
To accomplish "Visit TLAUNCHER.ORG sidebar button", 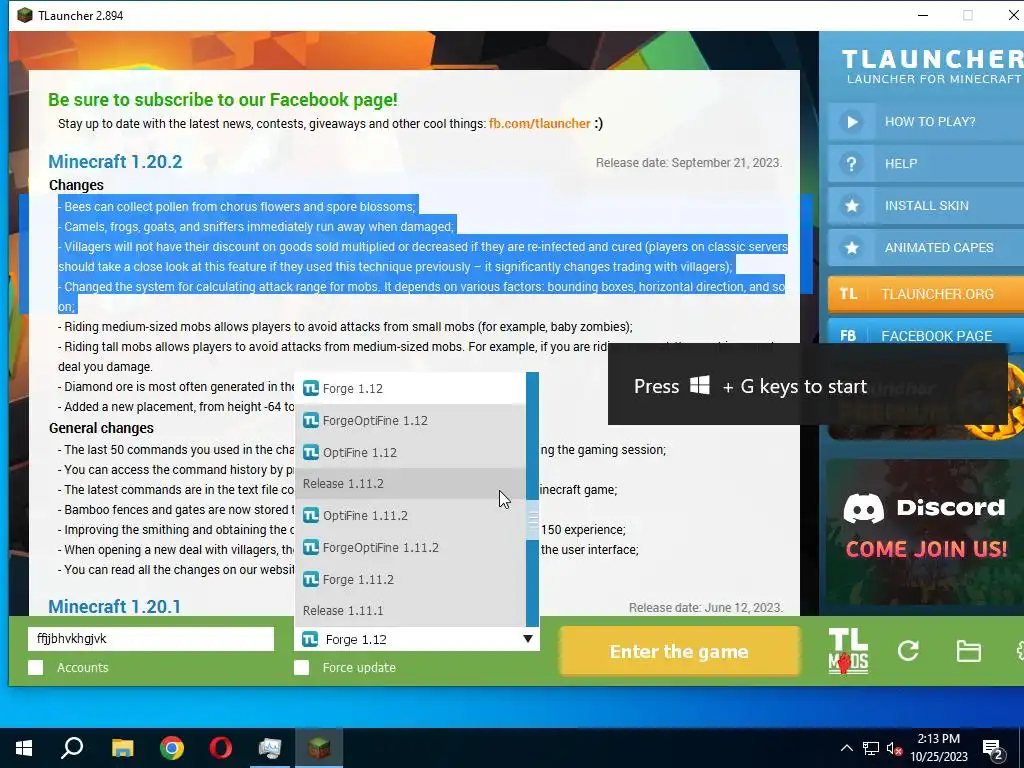I will coord(926,294).
